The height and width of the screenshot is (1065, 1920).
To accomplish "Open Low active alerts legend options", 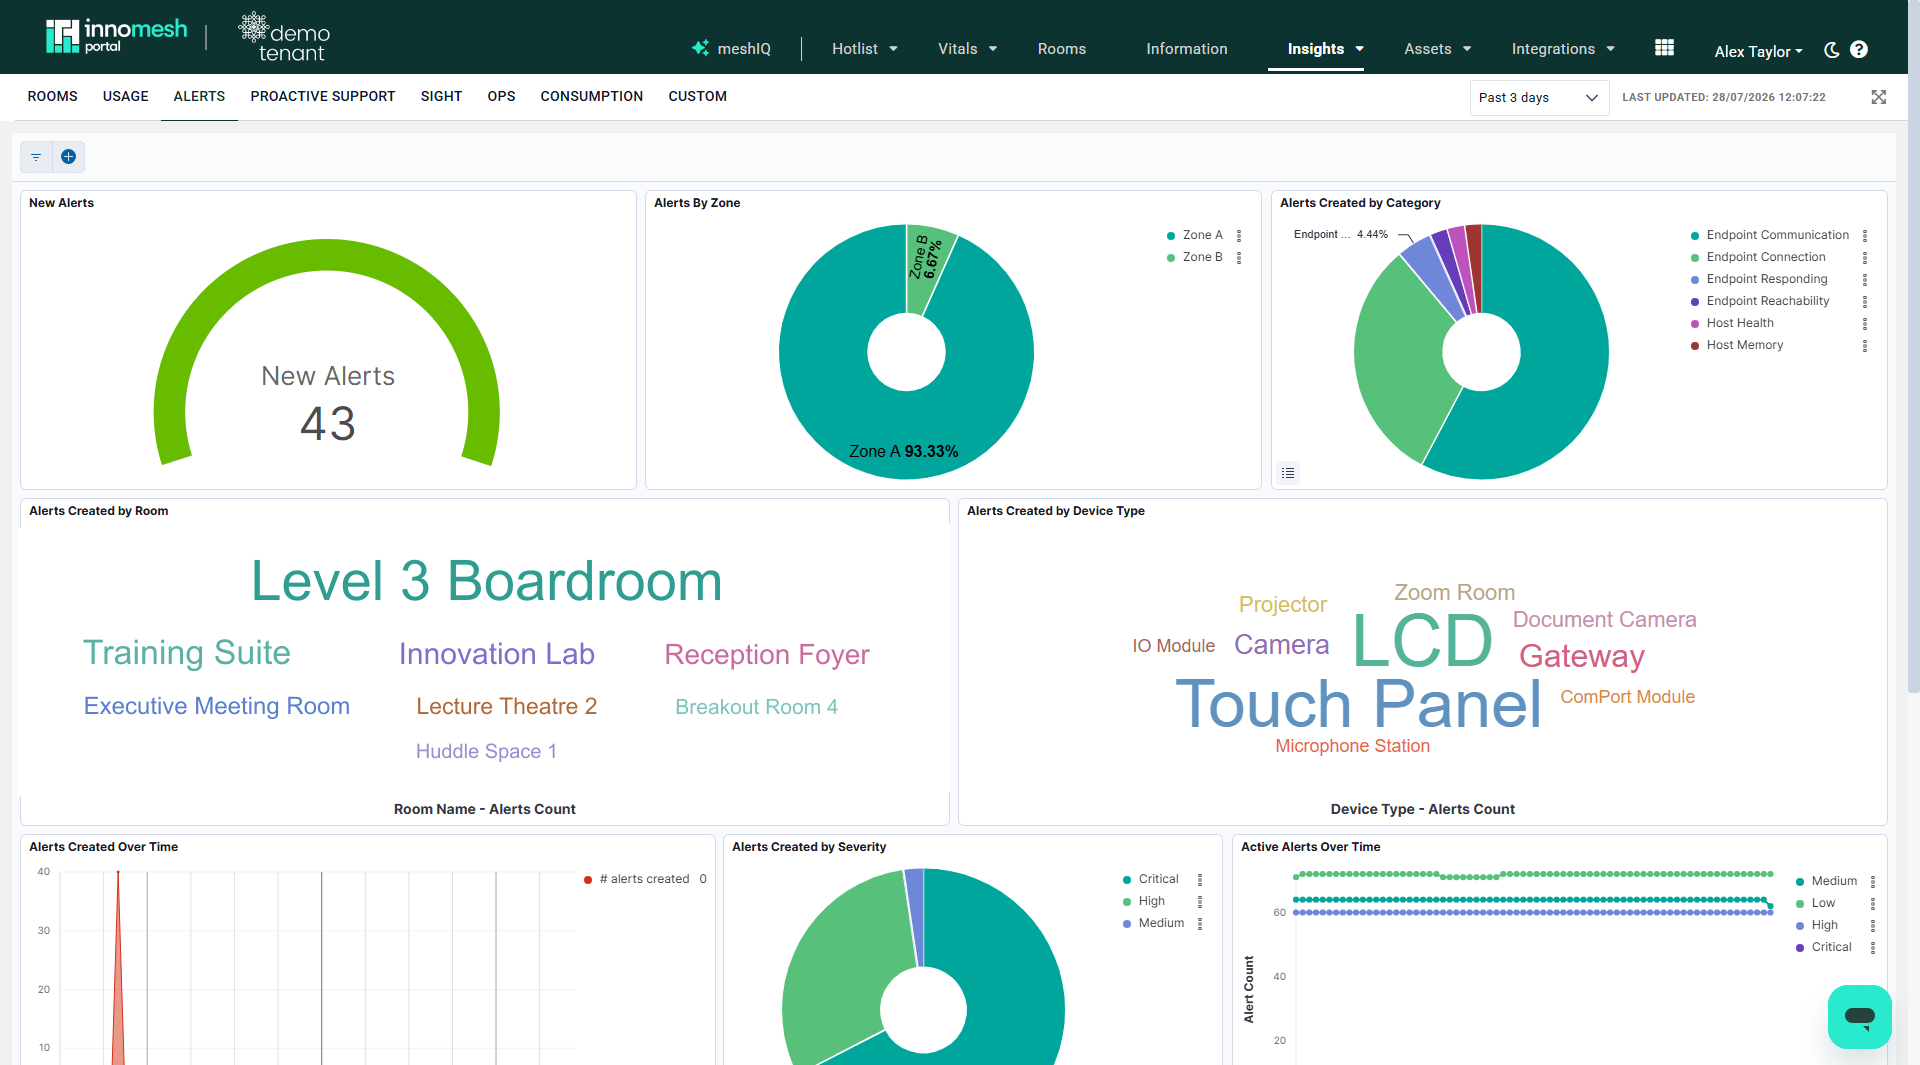I will point(1873,904).
